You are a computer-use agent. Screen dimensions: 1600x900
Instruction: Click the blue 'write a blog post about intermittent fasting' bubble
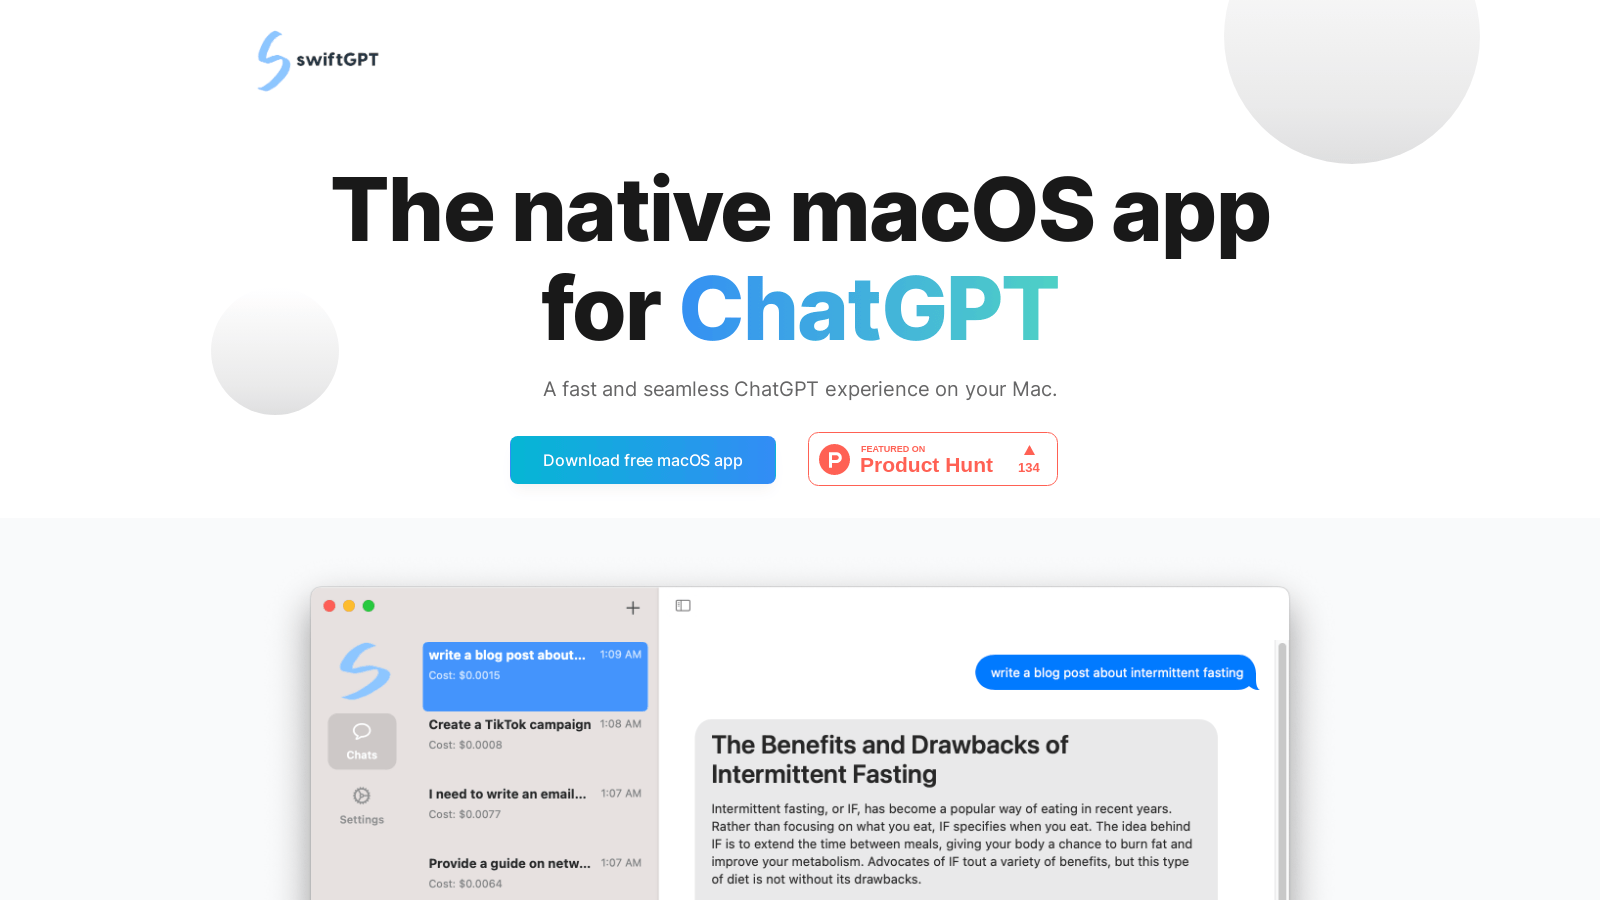[1116, 673]
